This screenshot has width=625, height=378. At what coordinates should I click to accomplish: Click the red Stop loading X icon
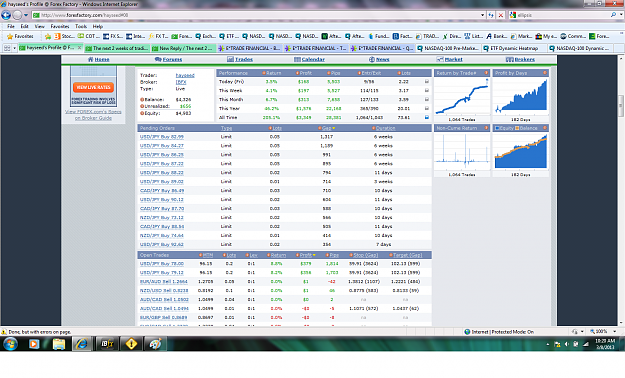click(501, 15)
